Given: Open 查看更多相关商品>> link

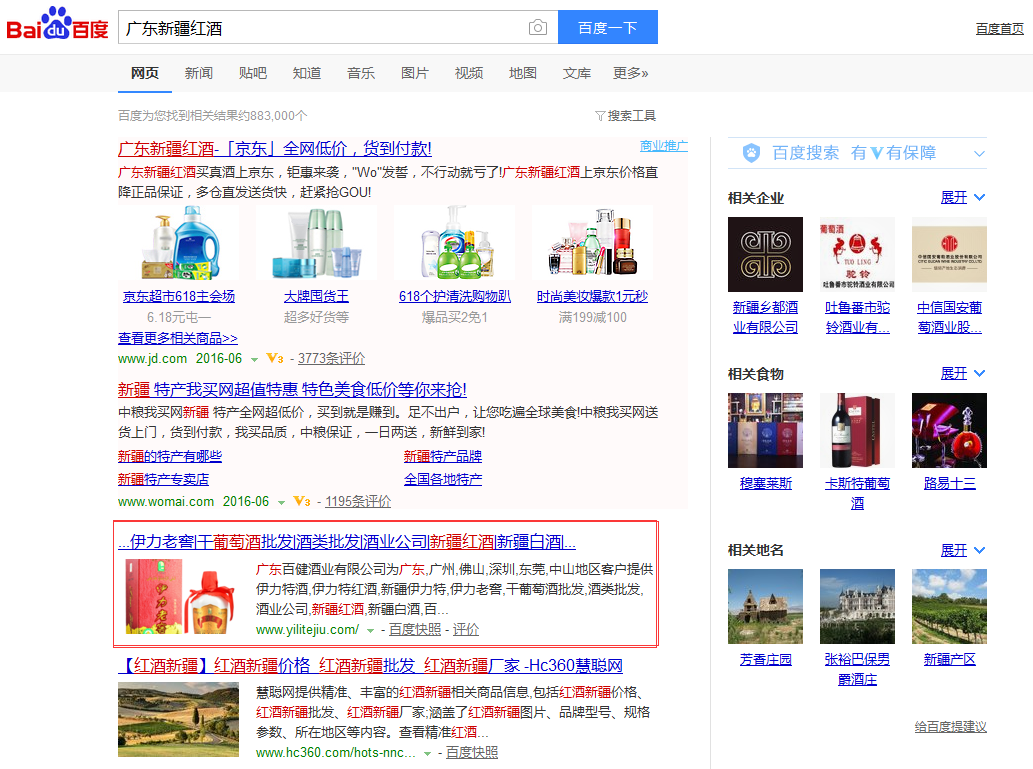Looking at the screenshot, I should point(178,338).
